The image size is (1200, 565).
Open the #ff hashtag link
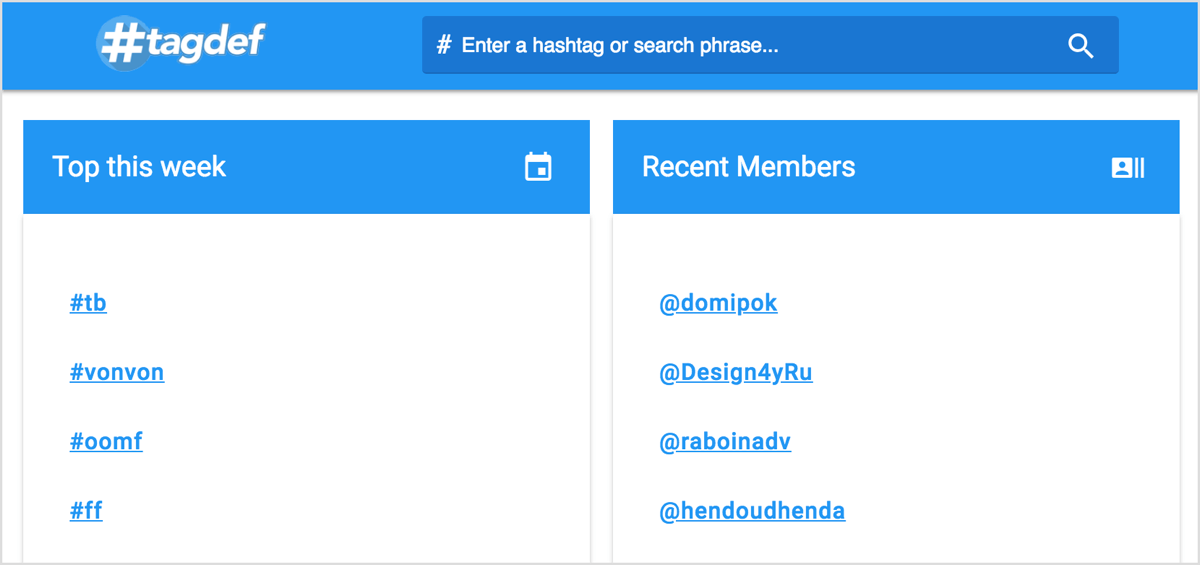[86, 511]
